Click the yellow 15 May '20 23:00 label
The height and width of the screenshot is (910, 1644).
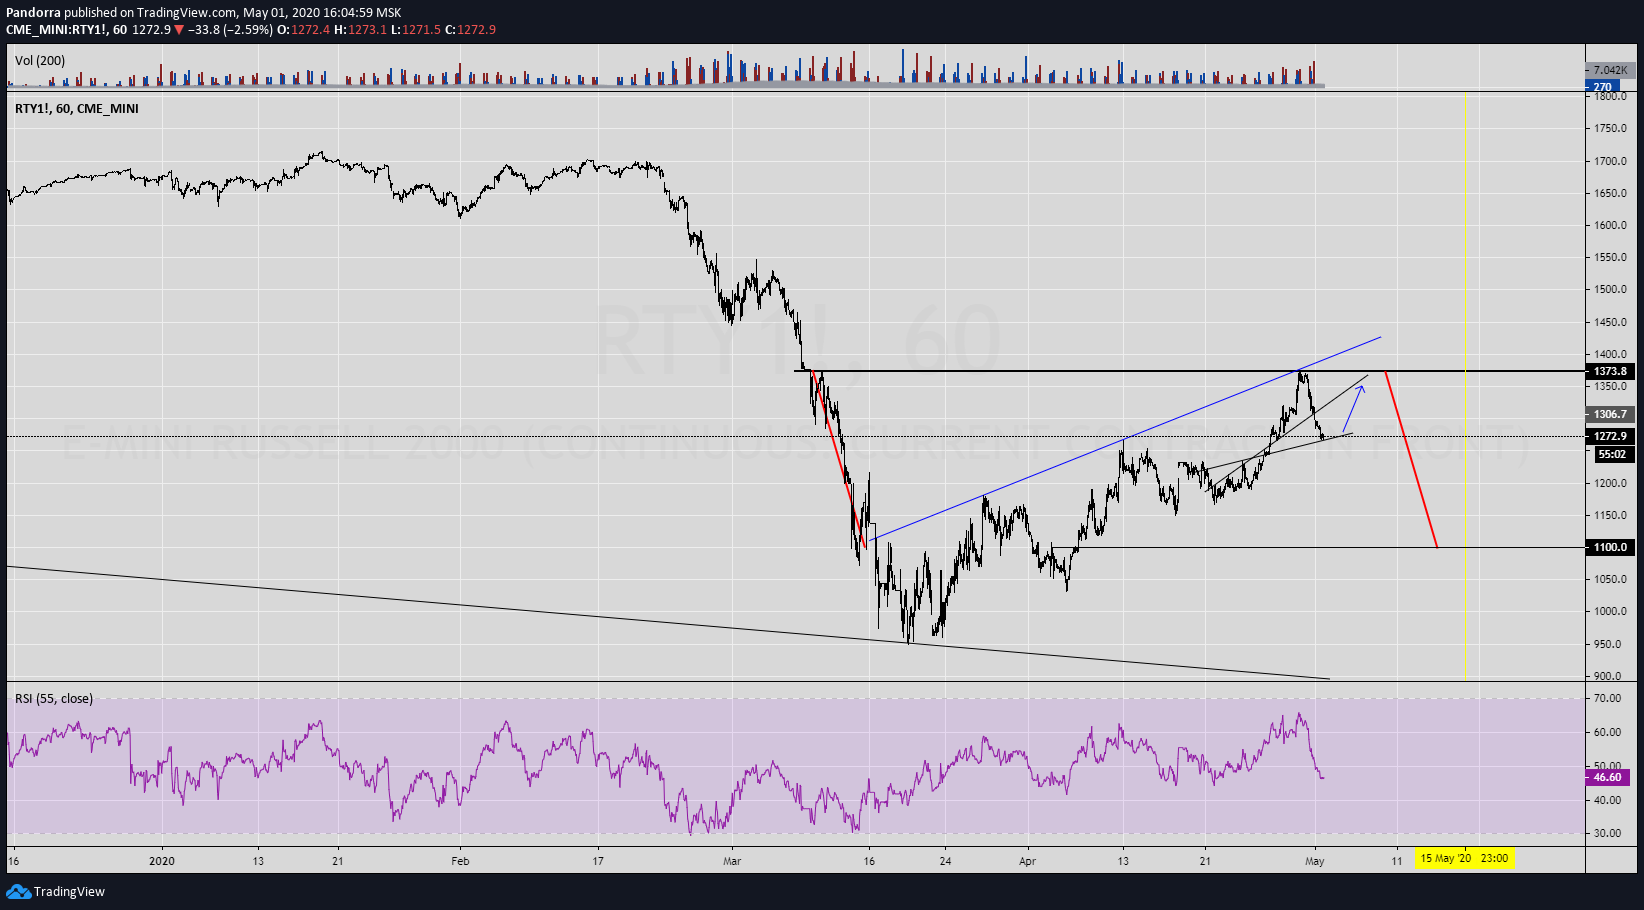point(1465,858)
